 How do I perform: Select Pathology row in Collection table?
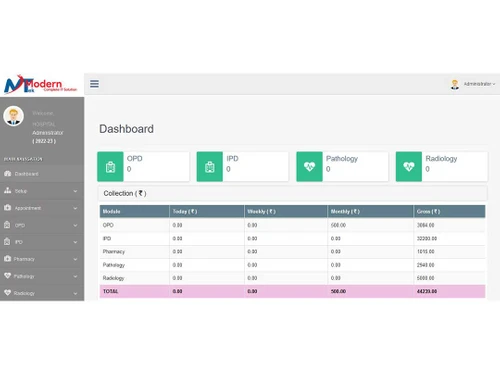click(x=292, y=265)
